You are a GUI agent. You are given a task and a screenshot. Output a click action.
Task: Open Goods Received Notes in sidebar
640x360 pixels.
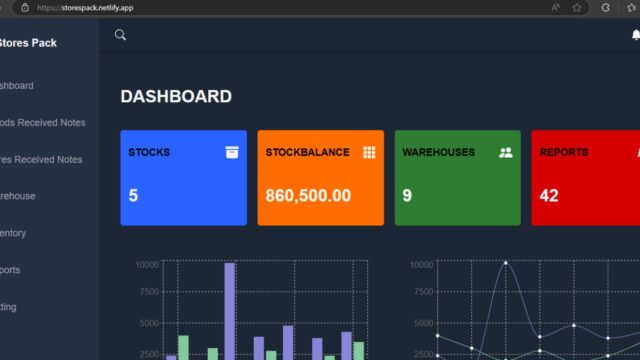[42, 122]
